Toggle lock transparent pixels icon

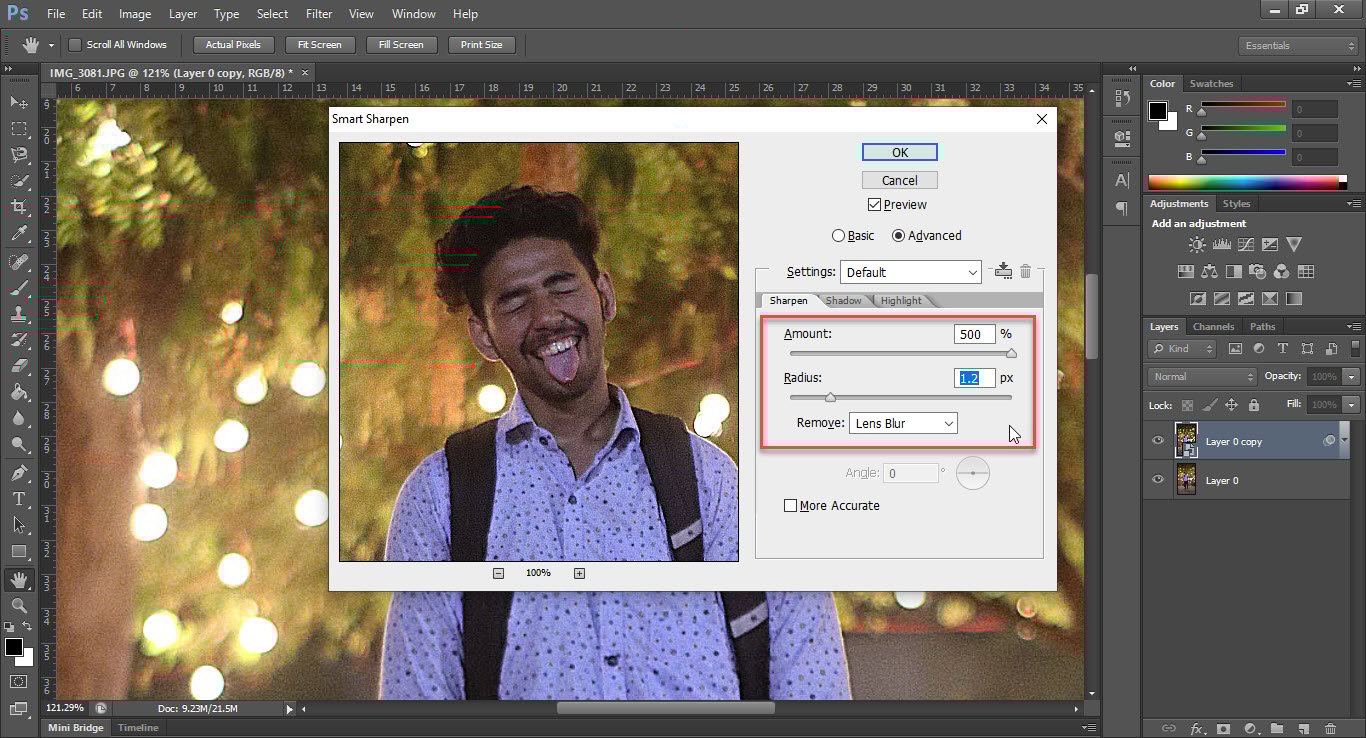pos(1187,405)
